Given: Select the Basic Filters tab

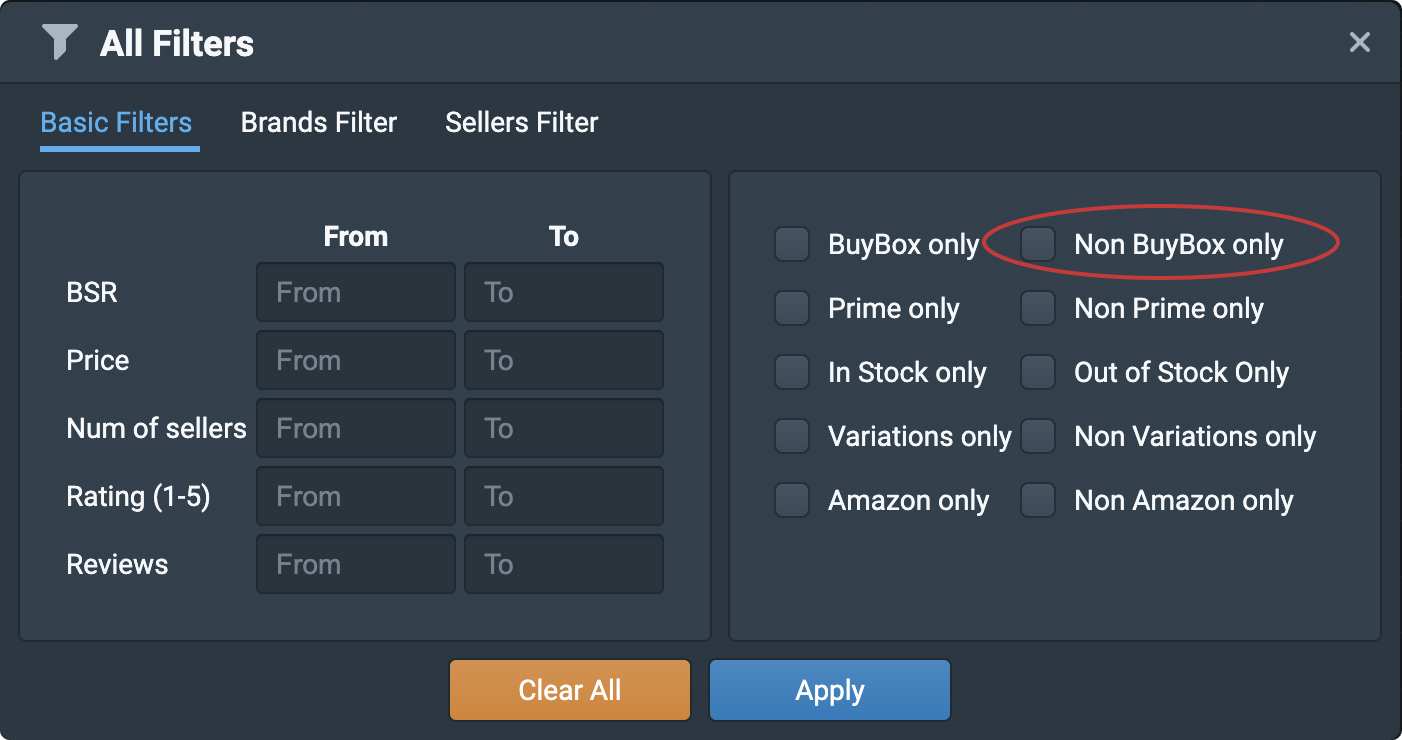Looking at the screenshot, I should pyautogui.click(x=117, y=122).
